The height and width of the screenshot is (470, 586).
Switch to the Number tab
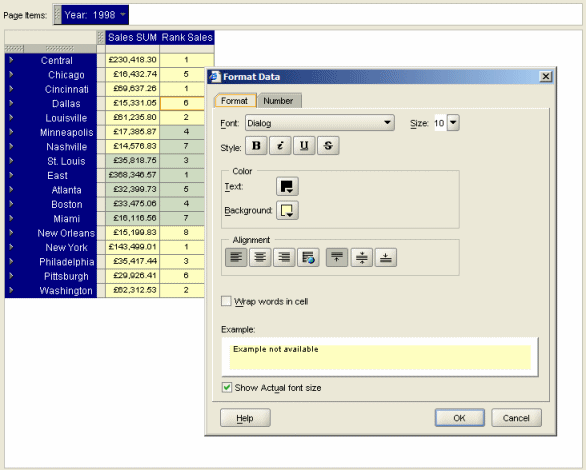click(x=278, y=101)
